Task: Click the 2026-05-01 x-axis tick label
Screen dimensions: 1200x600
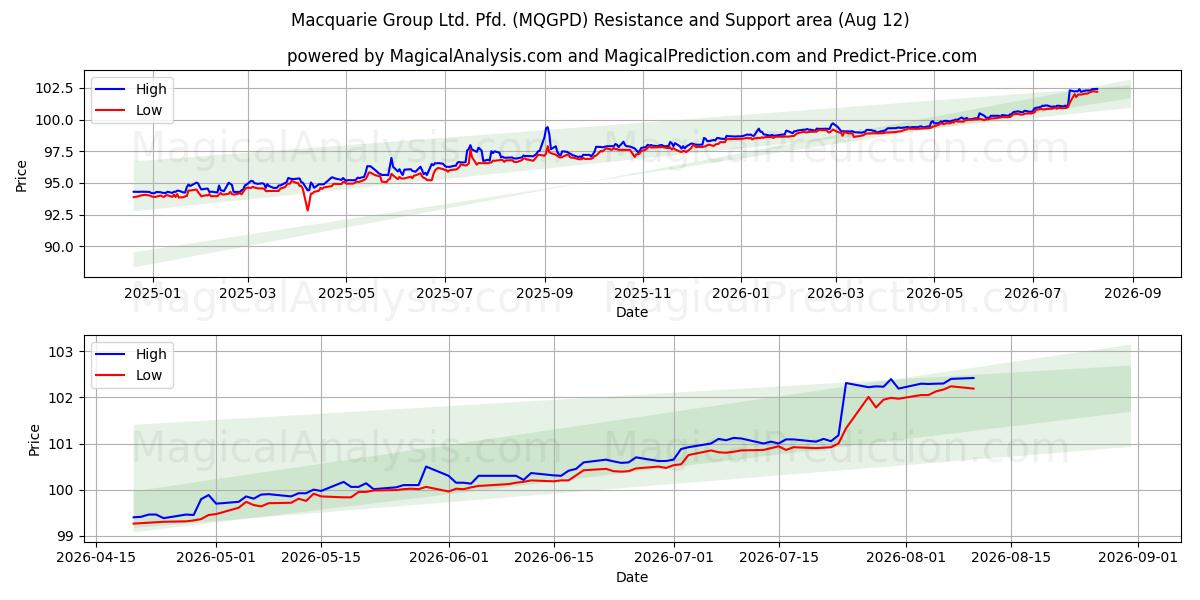Action: [x=216, y=558]
